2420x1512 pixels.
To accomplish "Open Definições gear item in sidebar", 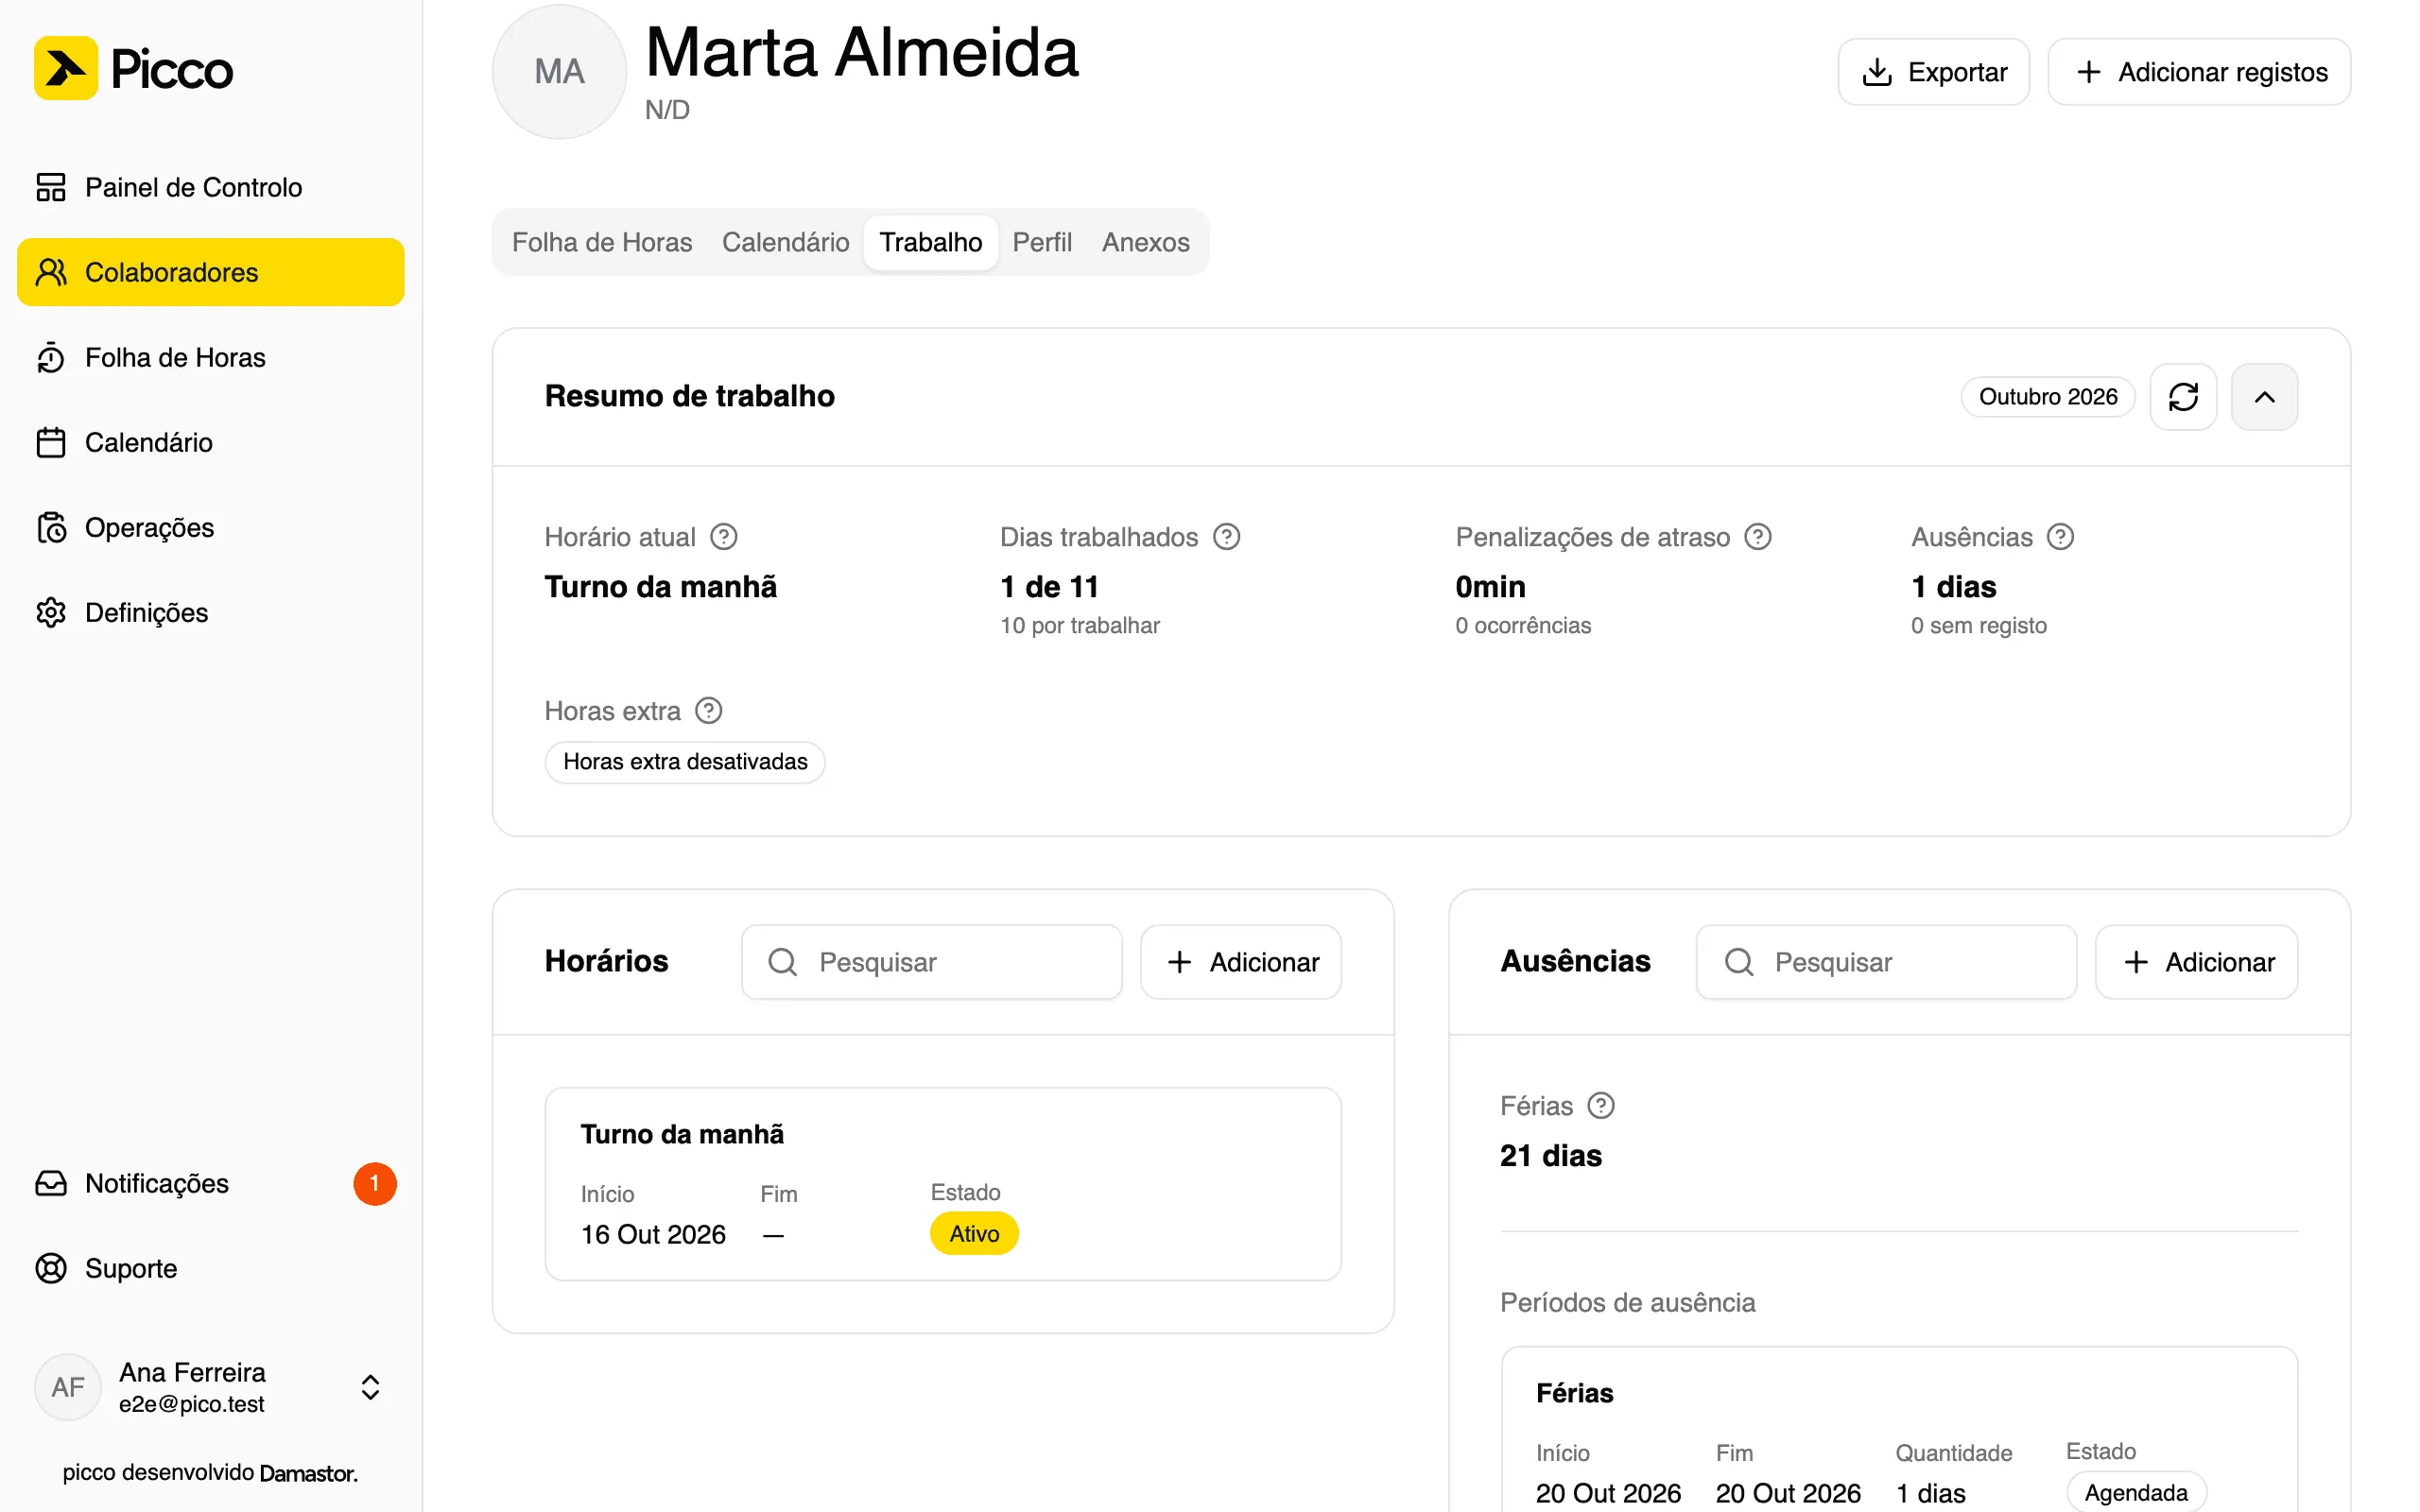I will 210,612.
